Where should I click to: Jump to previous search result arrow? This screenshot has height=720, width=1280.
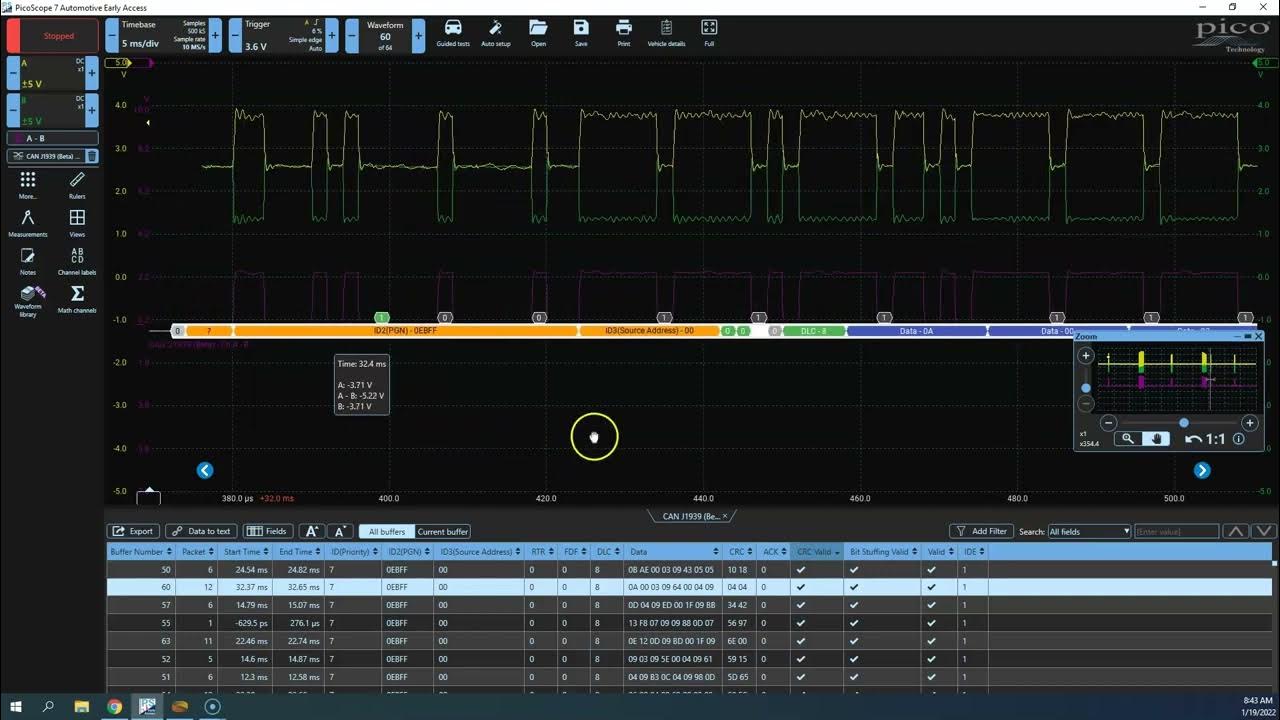(x=1236, y=531)
